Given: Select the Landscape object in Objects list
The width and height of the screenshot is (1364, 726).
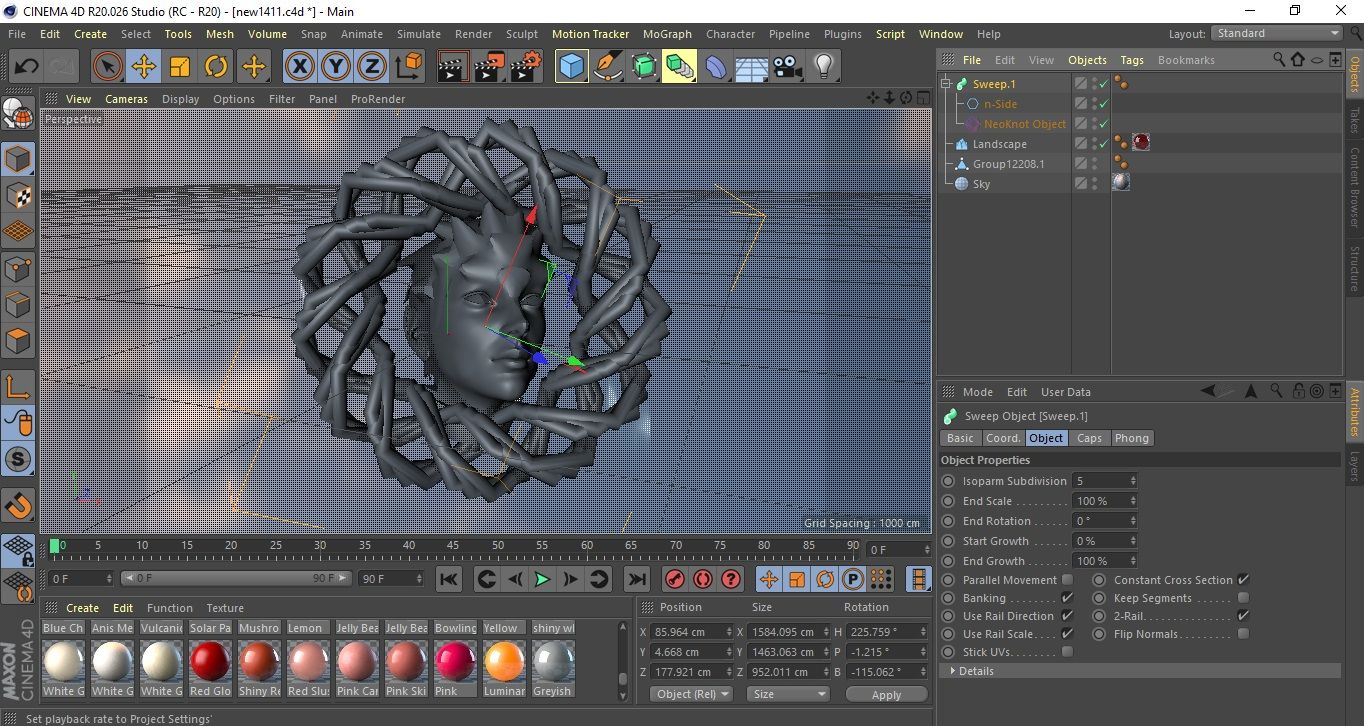Looking at the screenshot, I should pos(999,144).
